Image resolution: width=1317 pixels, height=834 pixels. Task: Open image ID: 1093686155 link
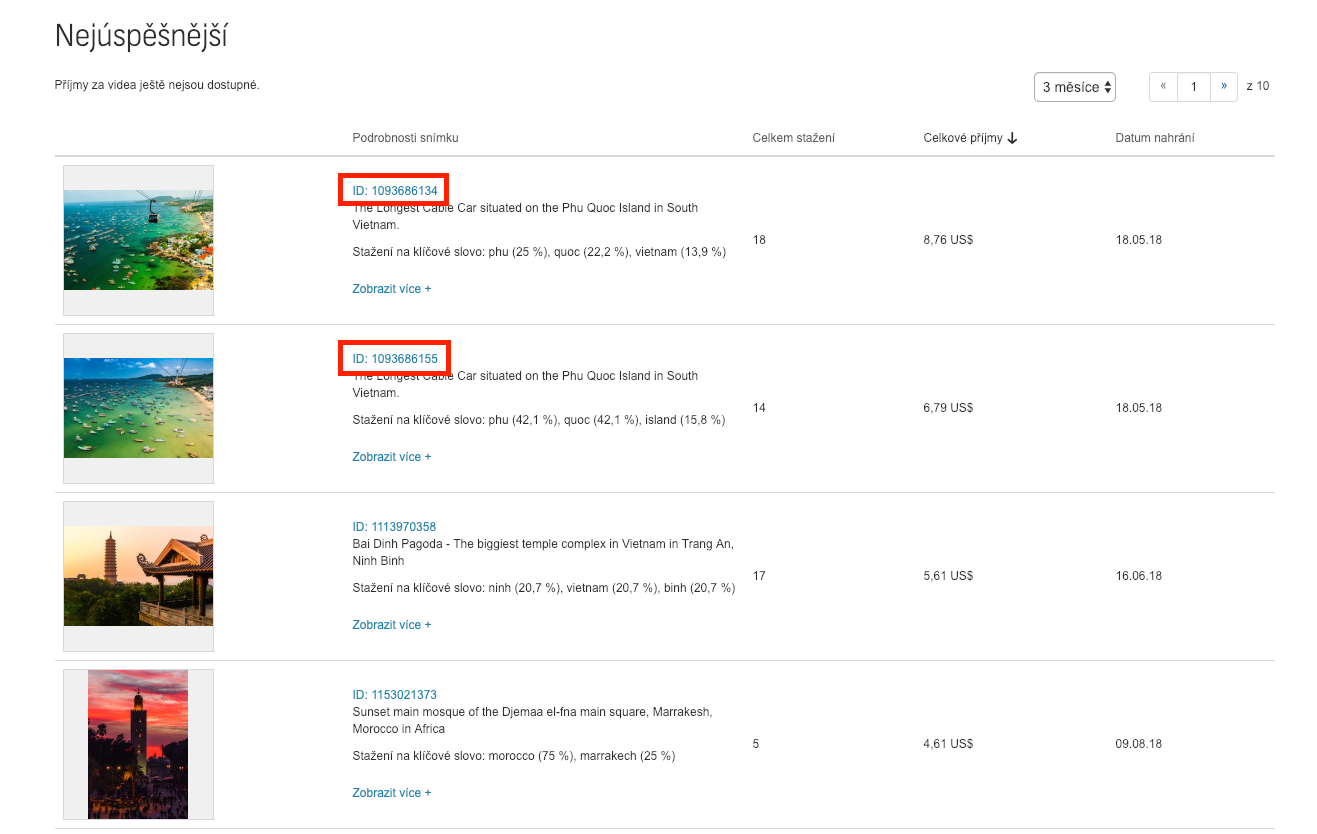pyautogui.click(x=395, y=358)
